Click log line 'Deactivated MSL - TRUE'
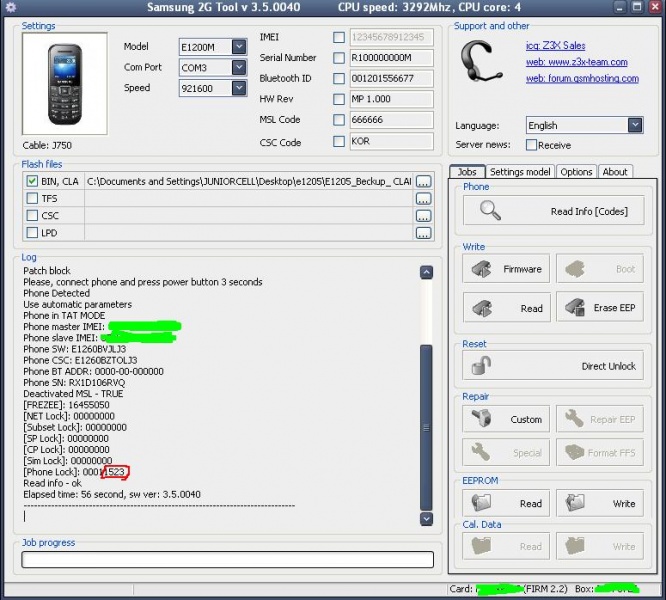 coord(73,394)
